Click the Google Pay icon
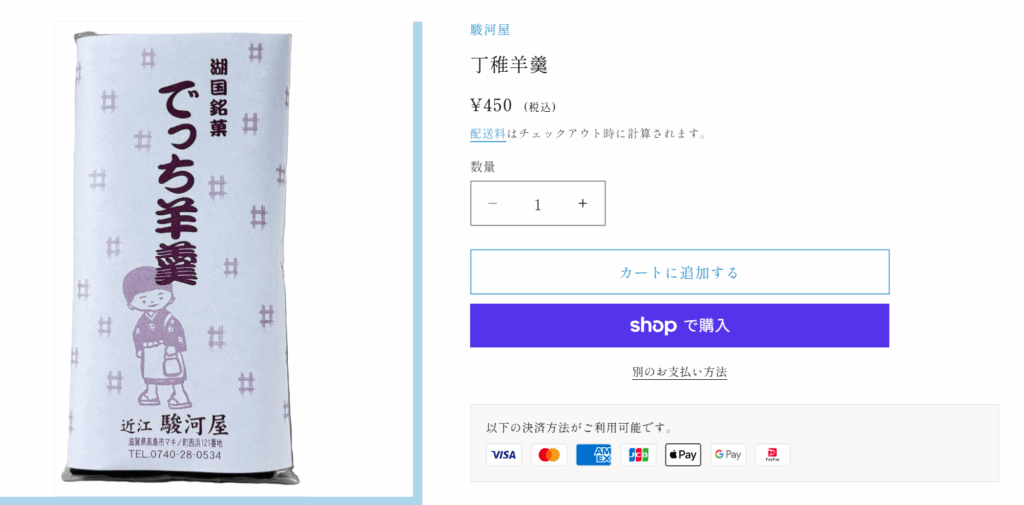This screenshot has height=505, width=1024. coord(728,455)
